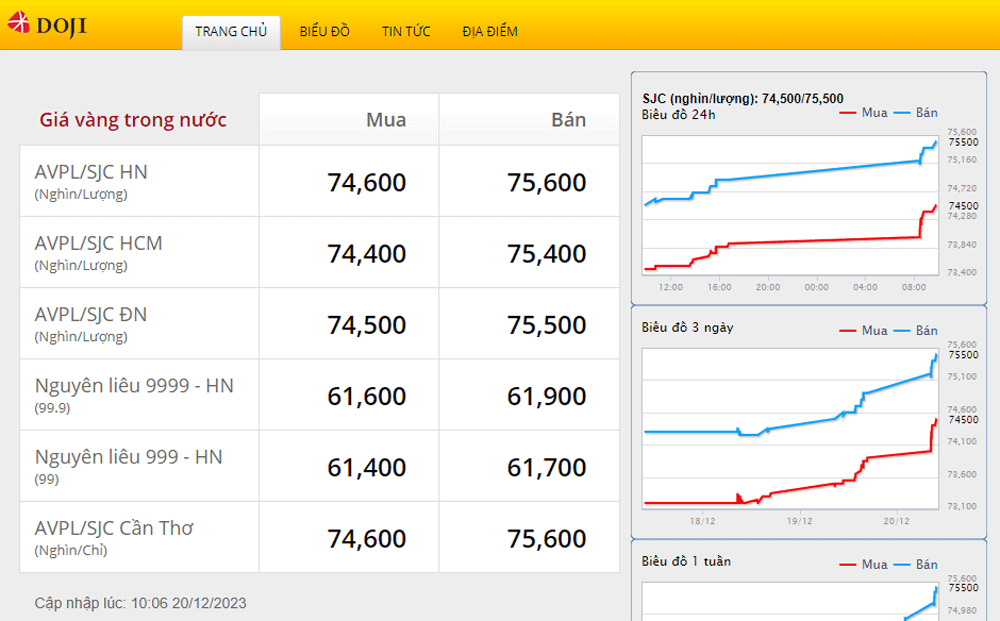This screenshot has width=1000, height=621.
Task: Click the Bán price 75,400 for AVPL/SJC HCM
Action: pyautogui.click(x=547, y=254)
